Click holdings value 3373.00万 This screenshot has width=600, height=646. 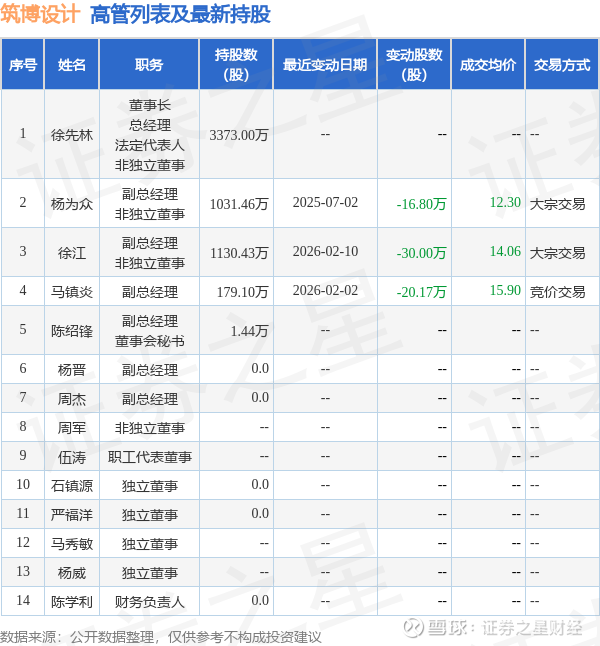tap(239, 135)
